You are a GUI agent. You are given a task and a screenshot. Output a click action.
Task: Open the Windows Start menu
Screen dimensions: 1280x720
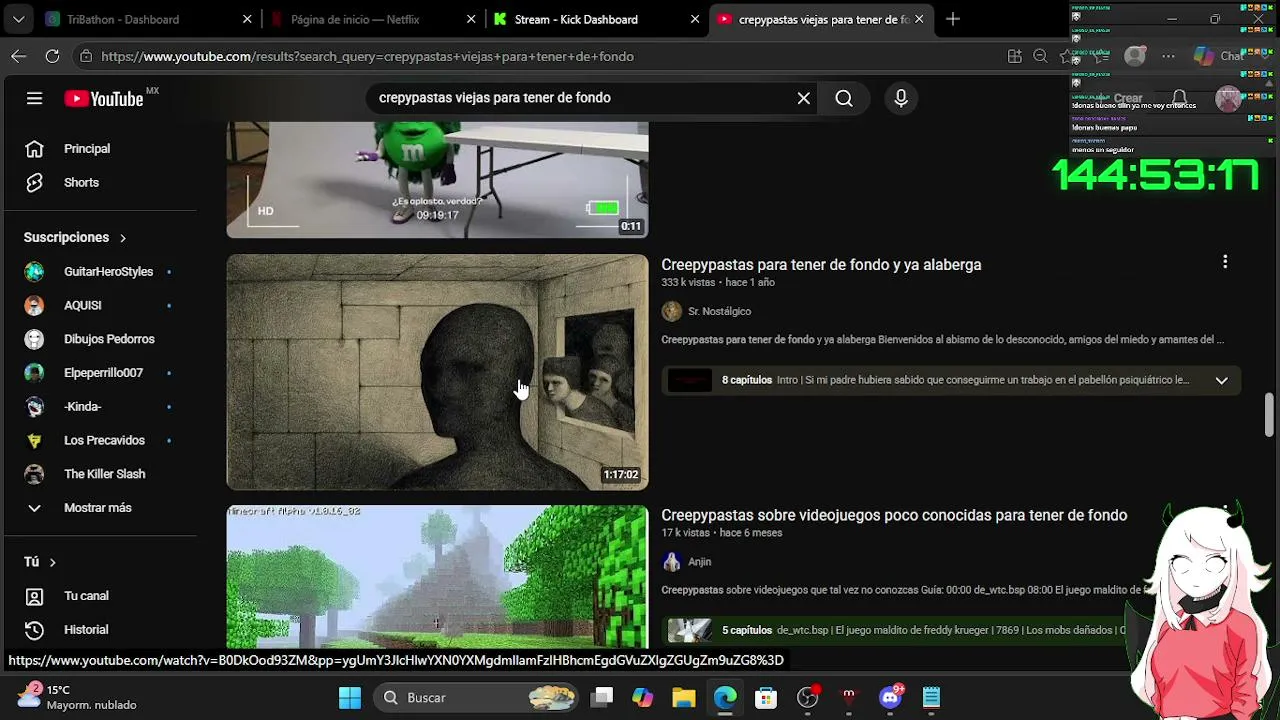tap(350, 698)
